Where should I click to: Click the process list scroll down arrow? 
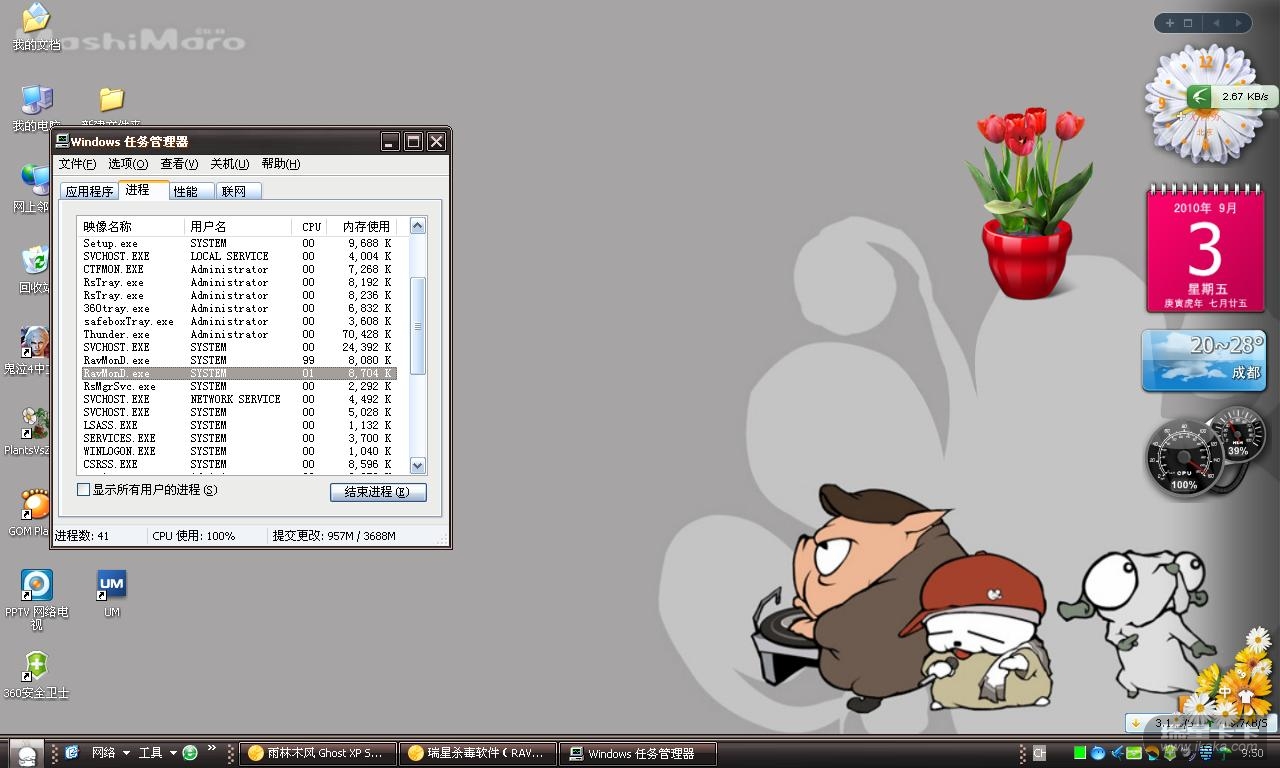(x=418, y=465)
